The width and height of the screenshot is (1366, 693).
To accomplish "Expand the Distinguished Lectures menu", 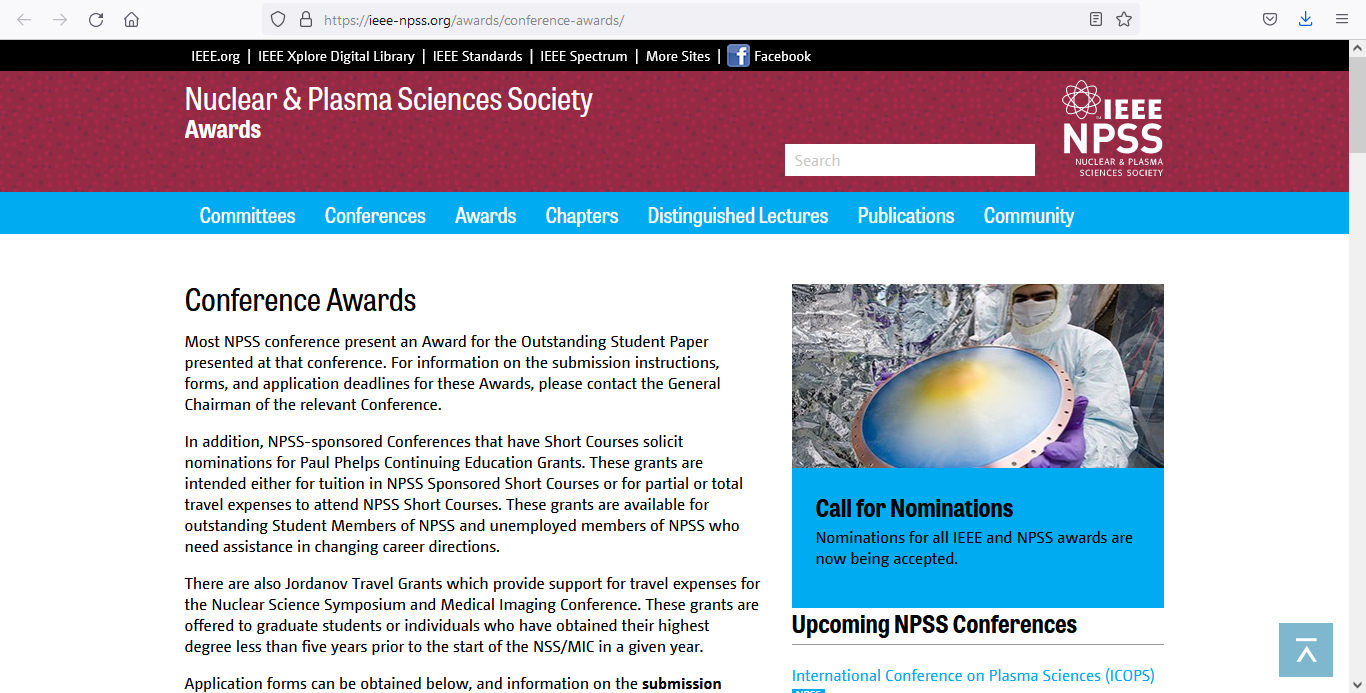I will tap(737, 216).
